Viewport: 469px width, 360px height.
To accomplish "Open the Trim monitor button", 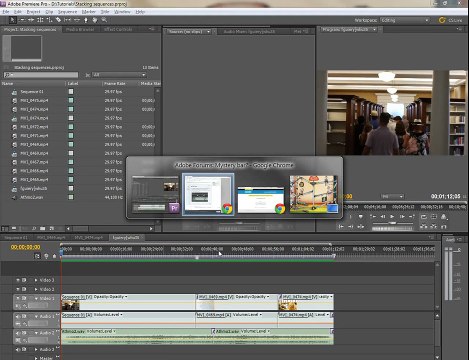I will point(444,227).
